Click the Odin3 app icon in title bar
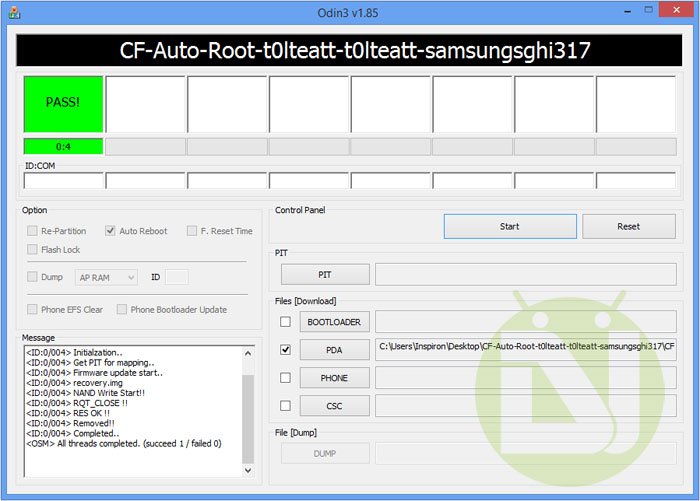Screen dimensions: 700x501 coord(14,13)
